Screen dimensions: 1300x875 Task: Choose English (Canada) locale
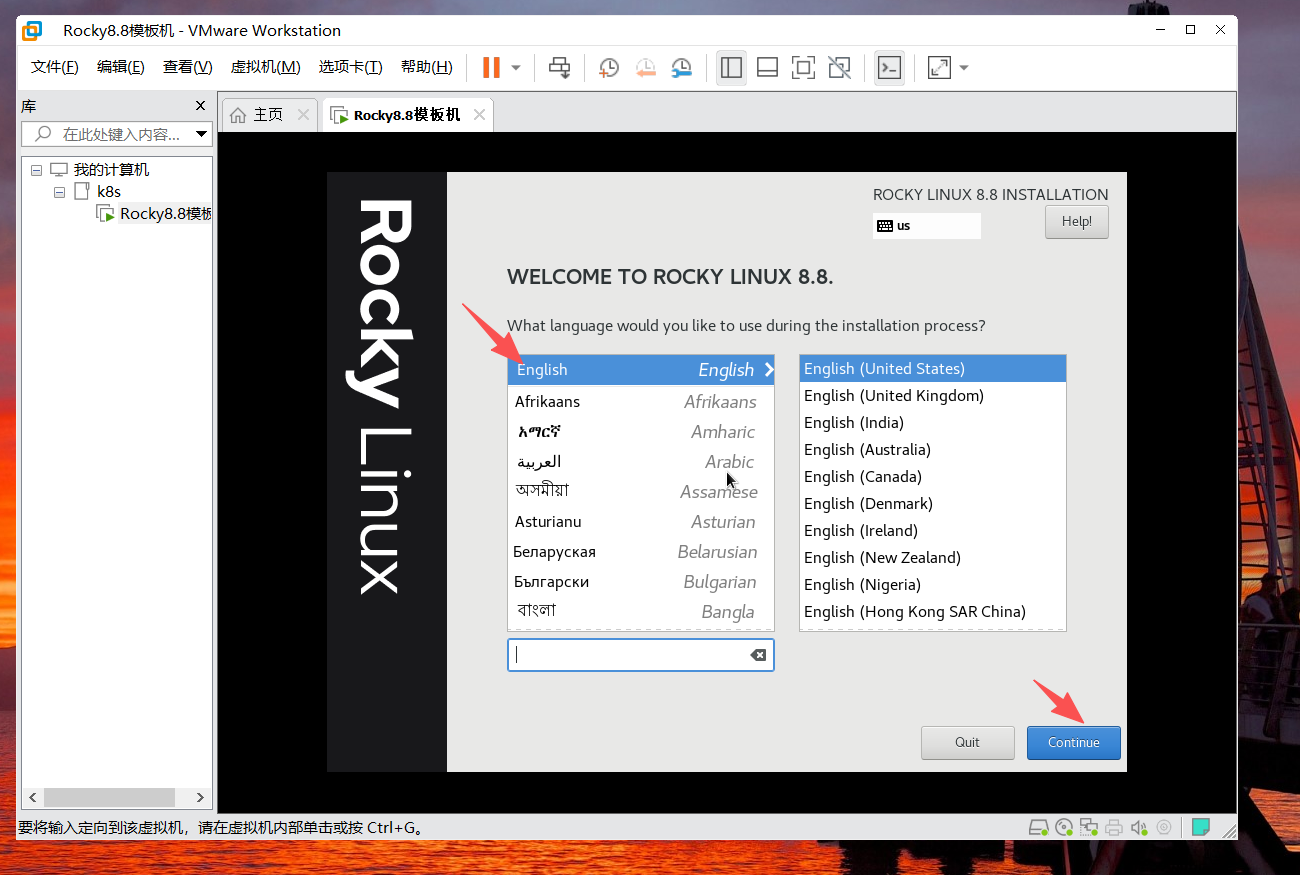tap(933, 477)
